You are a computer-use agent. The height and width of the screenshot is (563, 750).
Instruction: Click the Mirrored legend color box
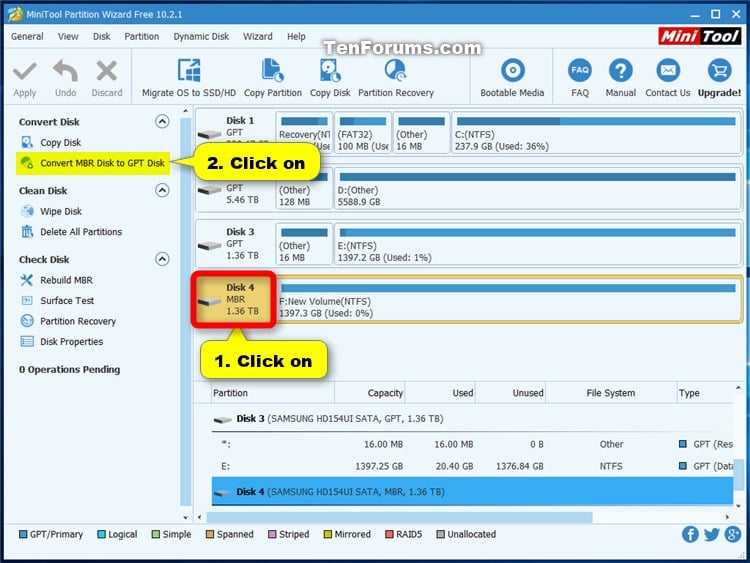328,534
